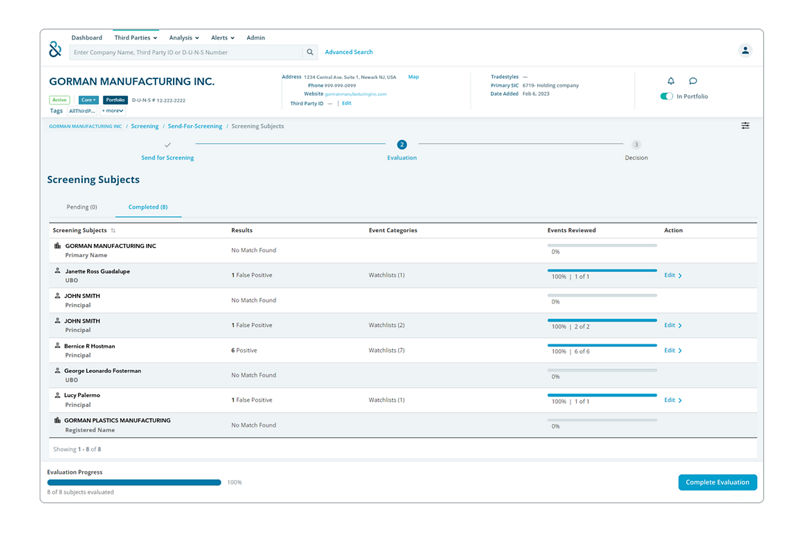Open the comments speech bubble icon
Screen dimensions: 800x533
(x=693, y=81)
